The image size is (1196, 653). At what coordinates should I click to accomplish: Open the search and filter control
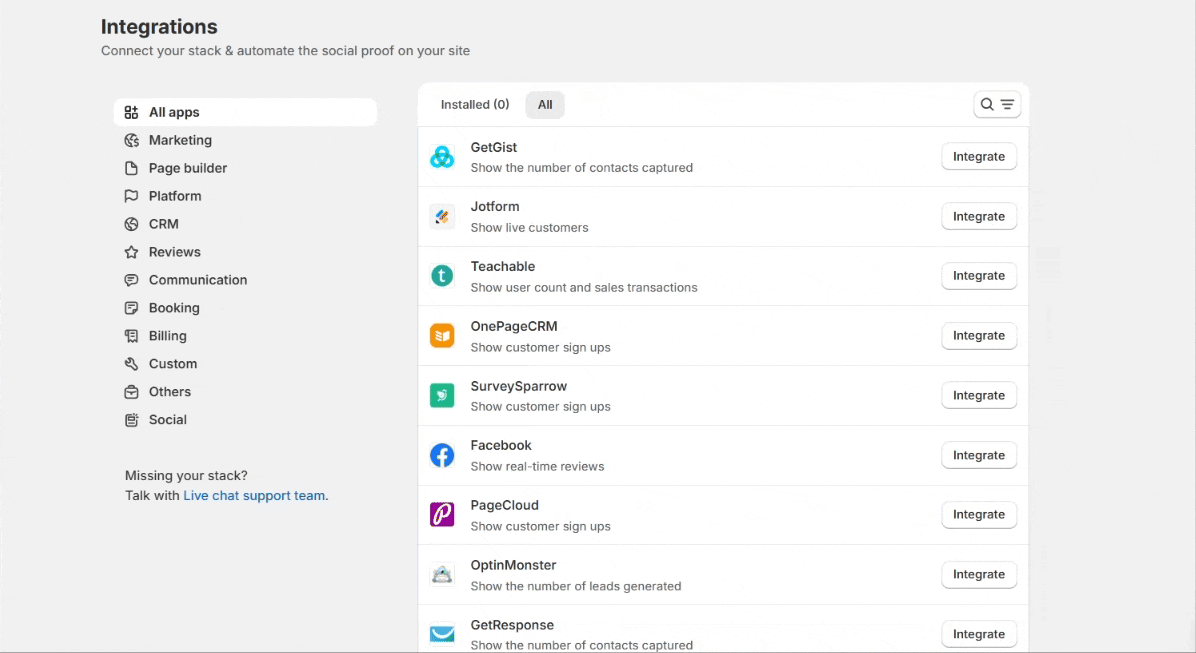[997, 105]
